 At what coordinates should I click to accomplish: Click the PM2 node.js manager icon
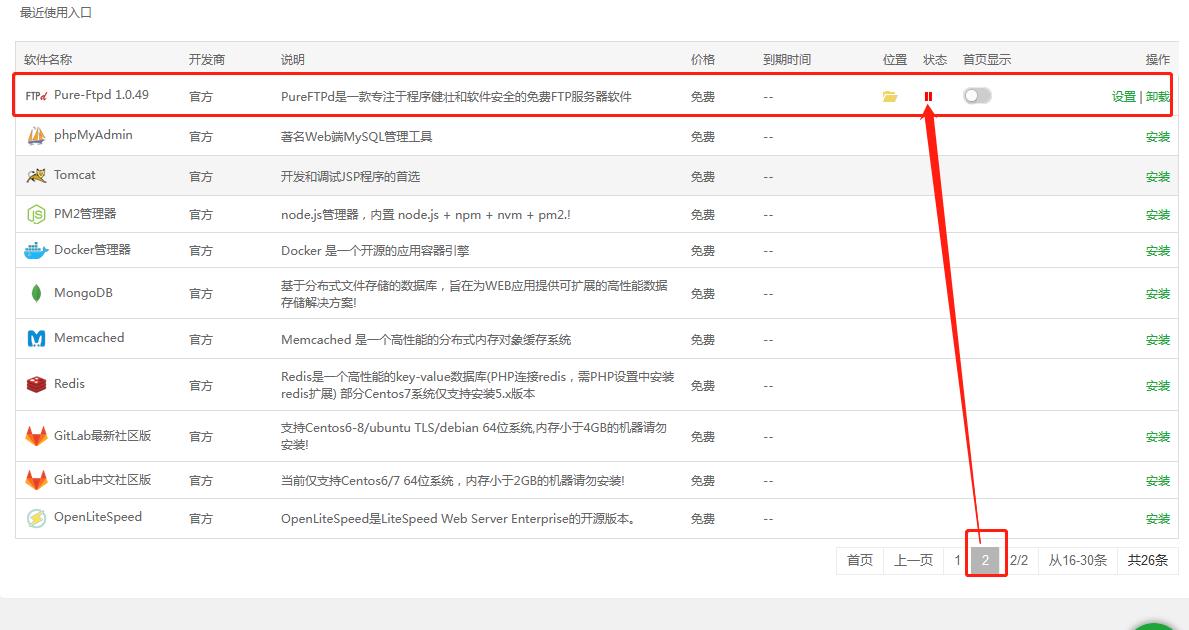pos(36,214)
